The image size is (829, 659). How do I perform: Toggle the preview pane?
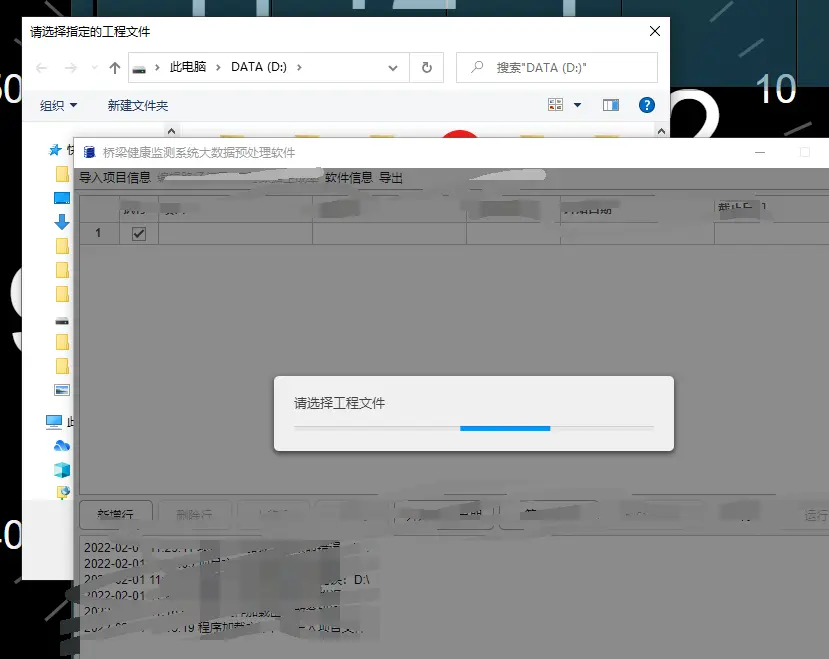tap(611, 105)
